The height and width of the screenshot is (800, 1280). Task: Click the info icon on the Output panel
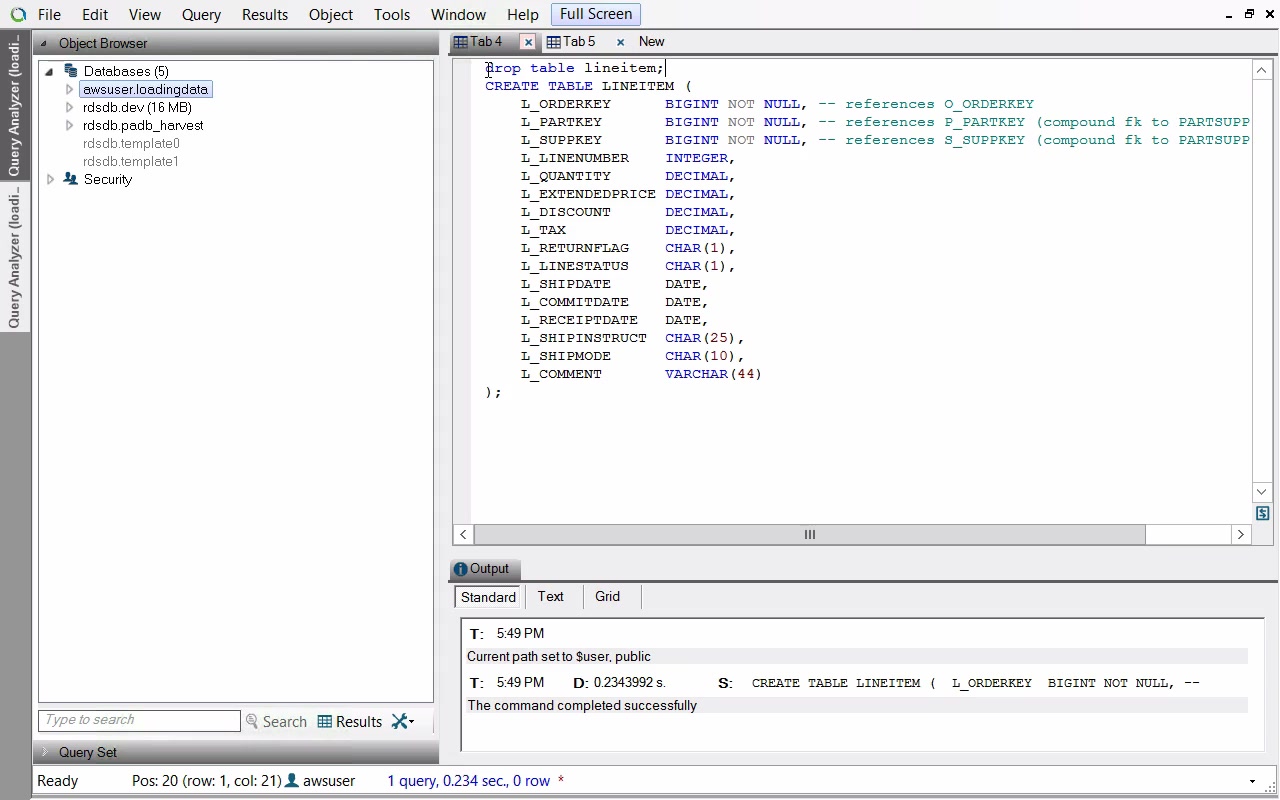(460, 569)
